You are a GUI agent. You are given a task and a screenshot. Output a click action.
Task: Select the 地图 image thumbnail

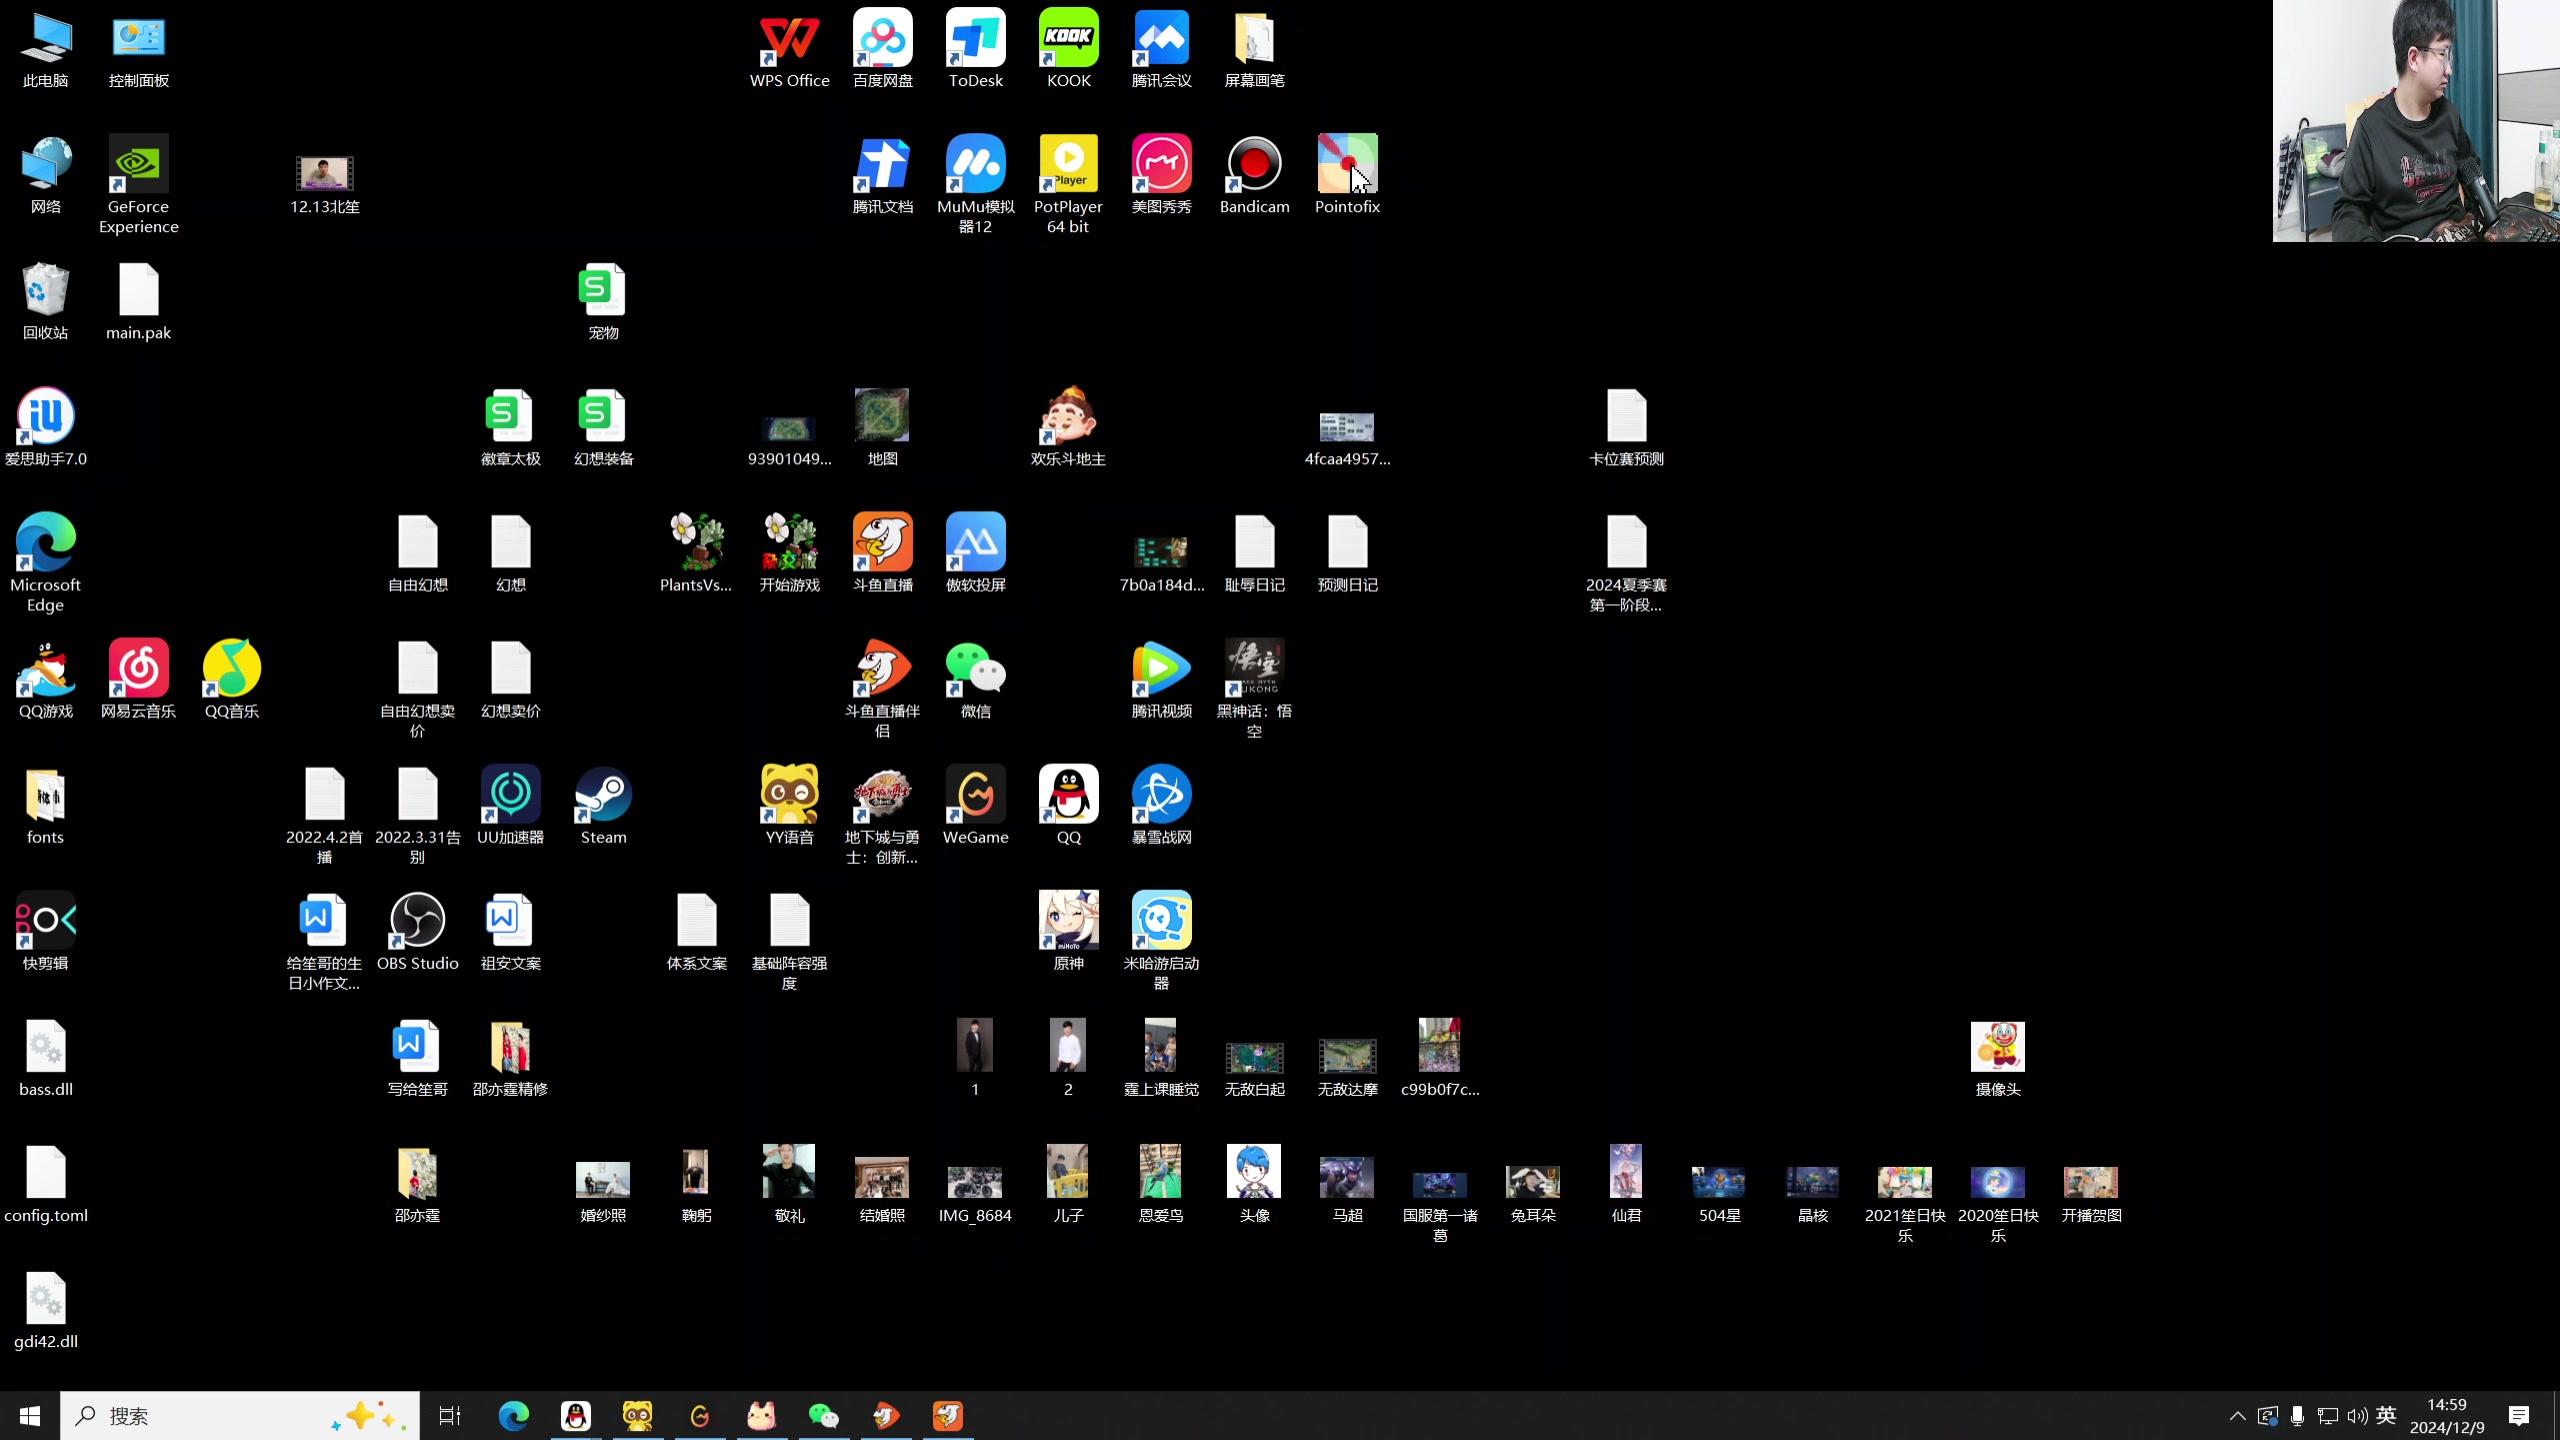[882, 427]
